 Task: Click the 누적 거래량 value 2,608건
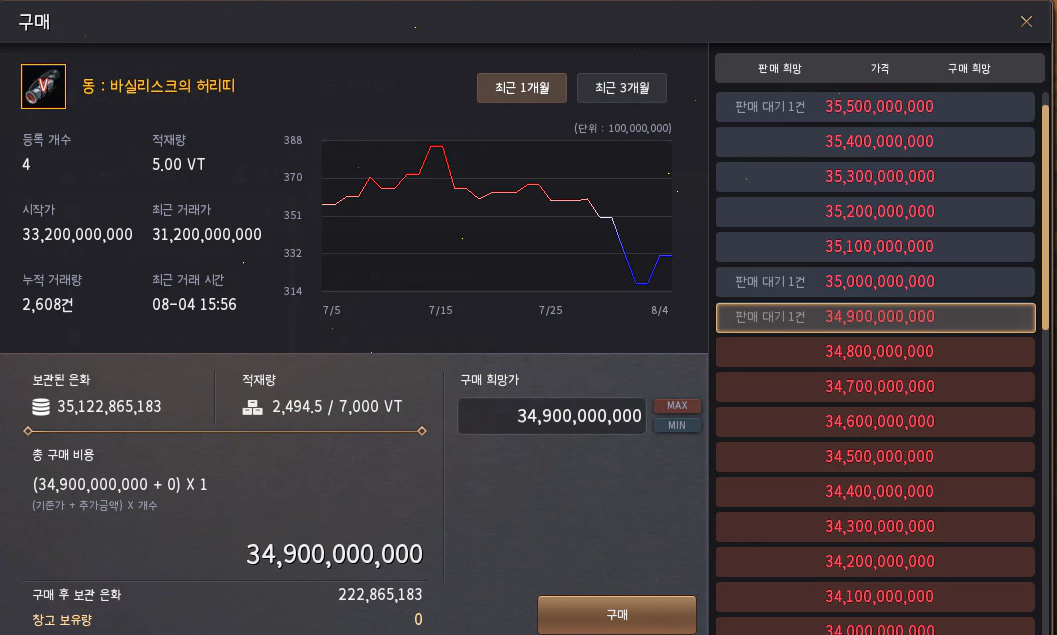click(48, 305)
